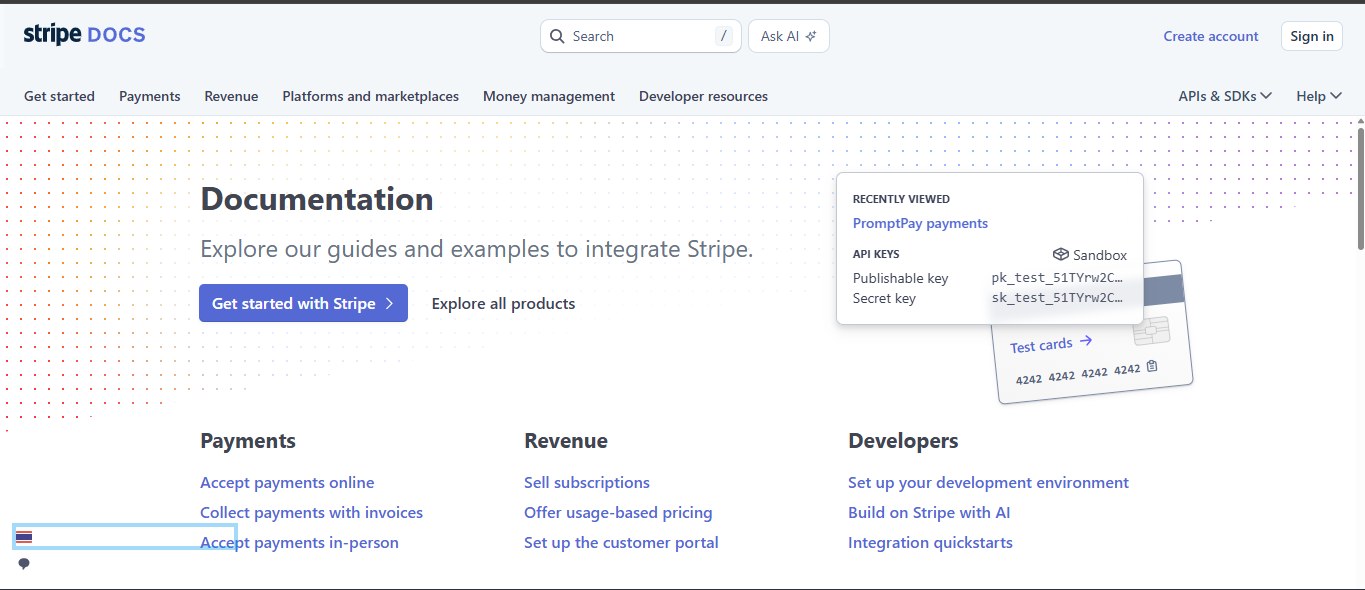Expand the APIs & SDKs dropdown
1365x590 pixels.
pos(1225,96)
